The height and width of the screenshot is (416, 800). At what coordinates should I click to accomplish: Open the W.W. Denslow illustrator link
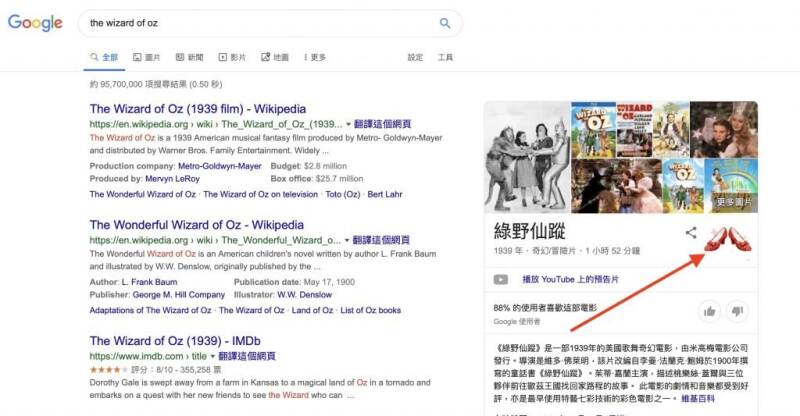(305, 295)
